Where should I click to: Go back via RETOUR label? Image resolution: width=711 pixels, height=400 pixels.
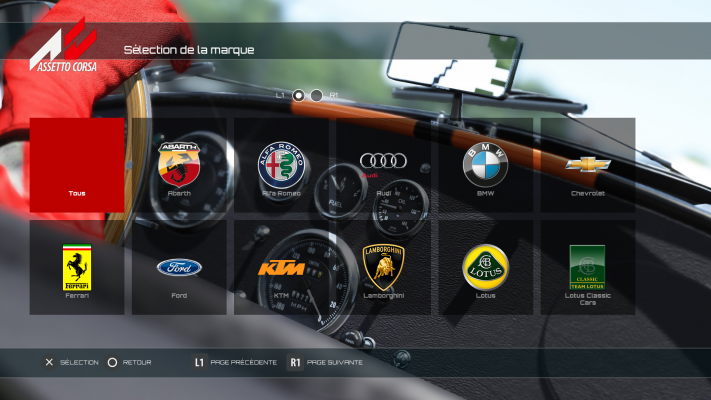(137, 362)
